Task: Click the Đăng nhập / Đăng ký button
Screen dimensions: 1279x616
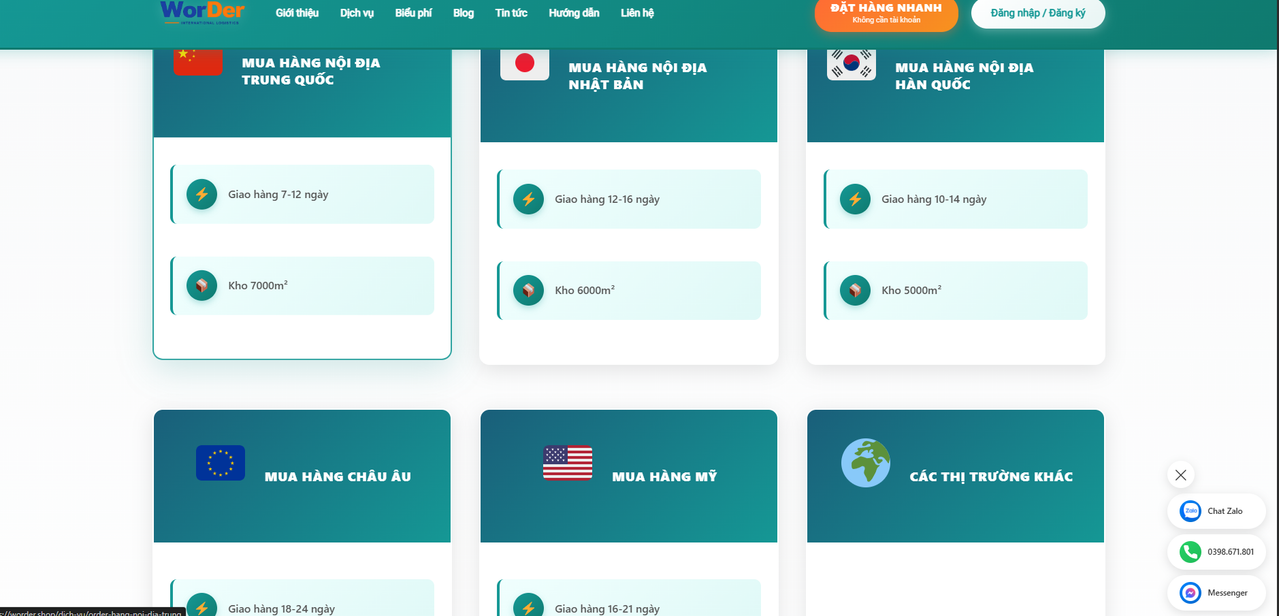Action: [x=1038, y=13]
